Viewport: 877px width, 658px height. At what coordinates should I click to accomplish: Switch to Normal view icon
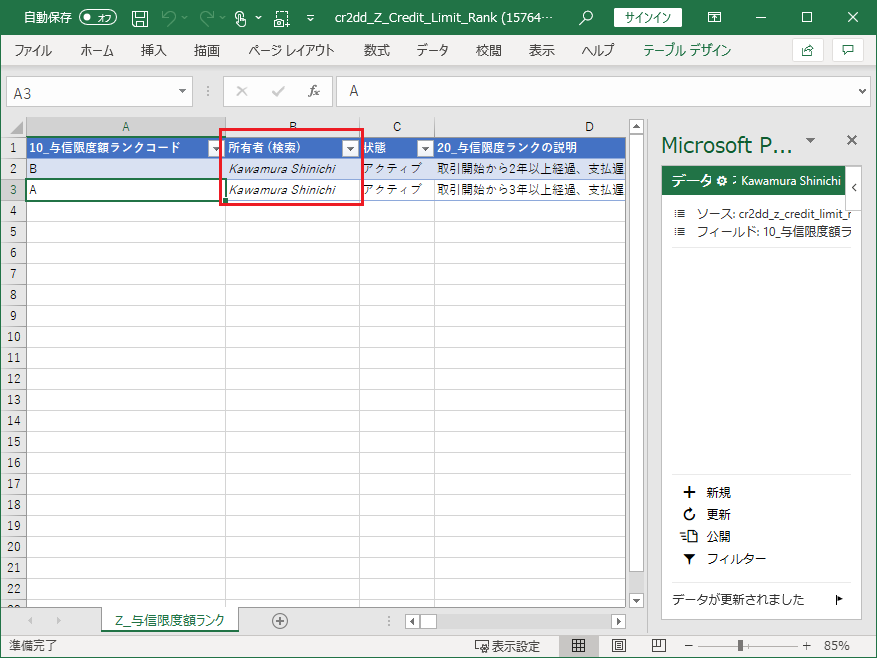click(x=578, y=646)
